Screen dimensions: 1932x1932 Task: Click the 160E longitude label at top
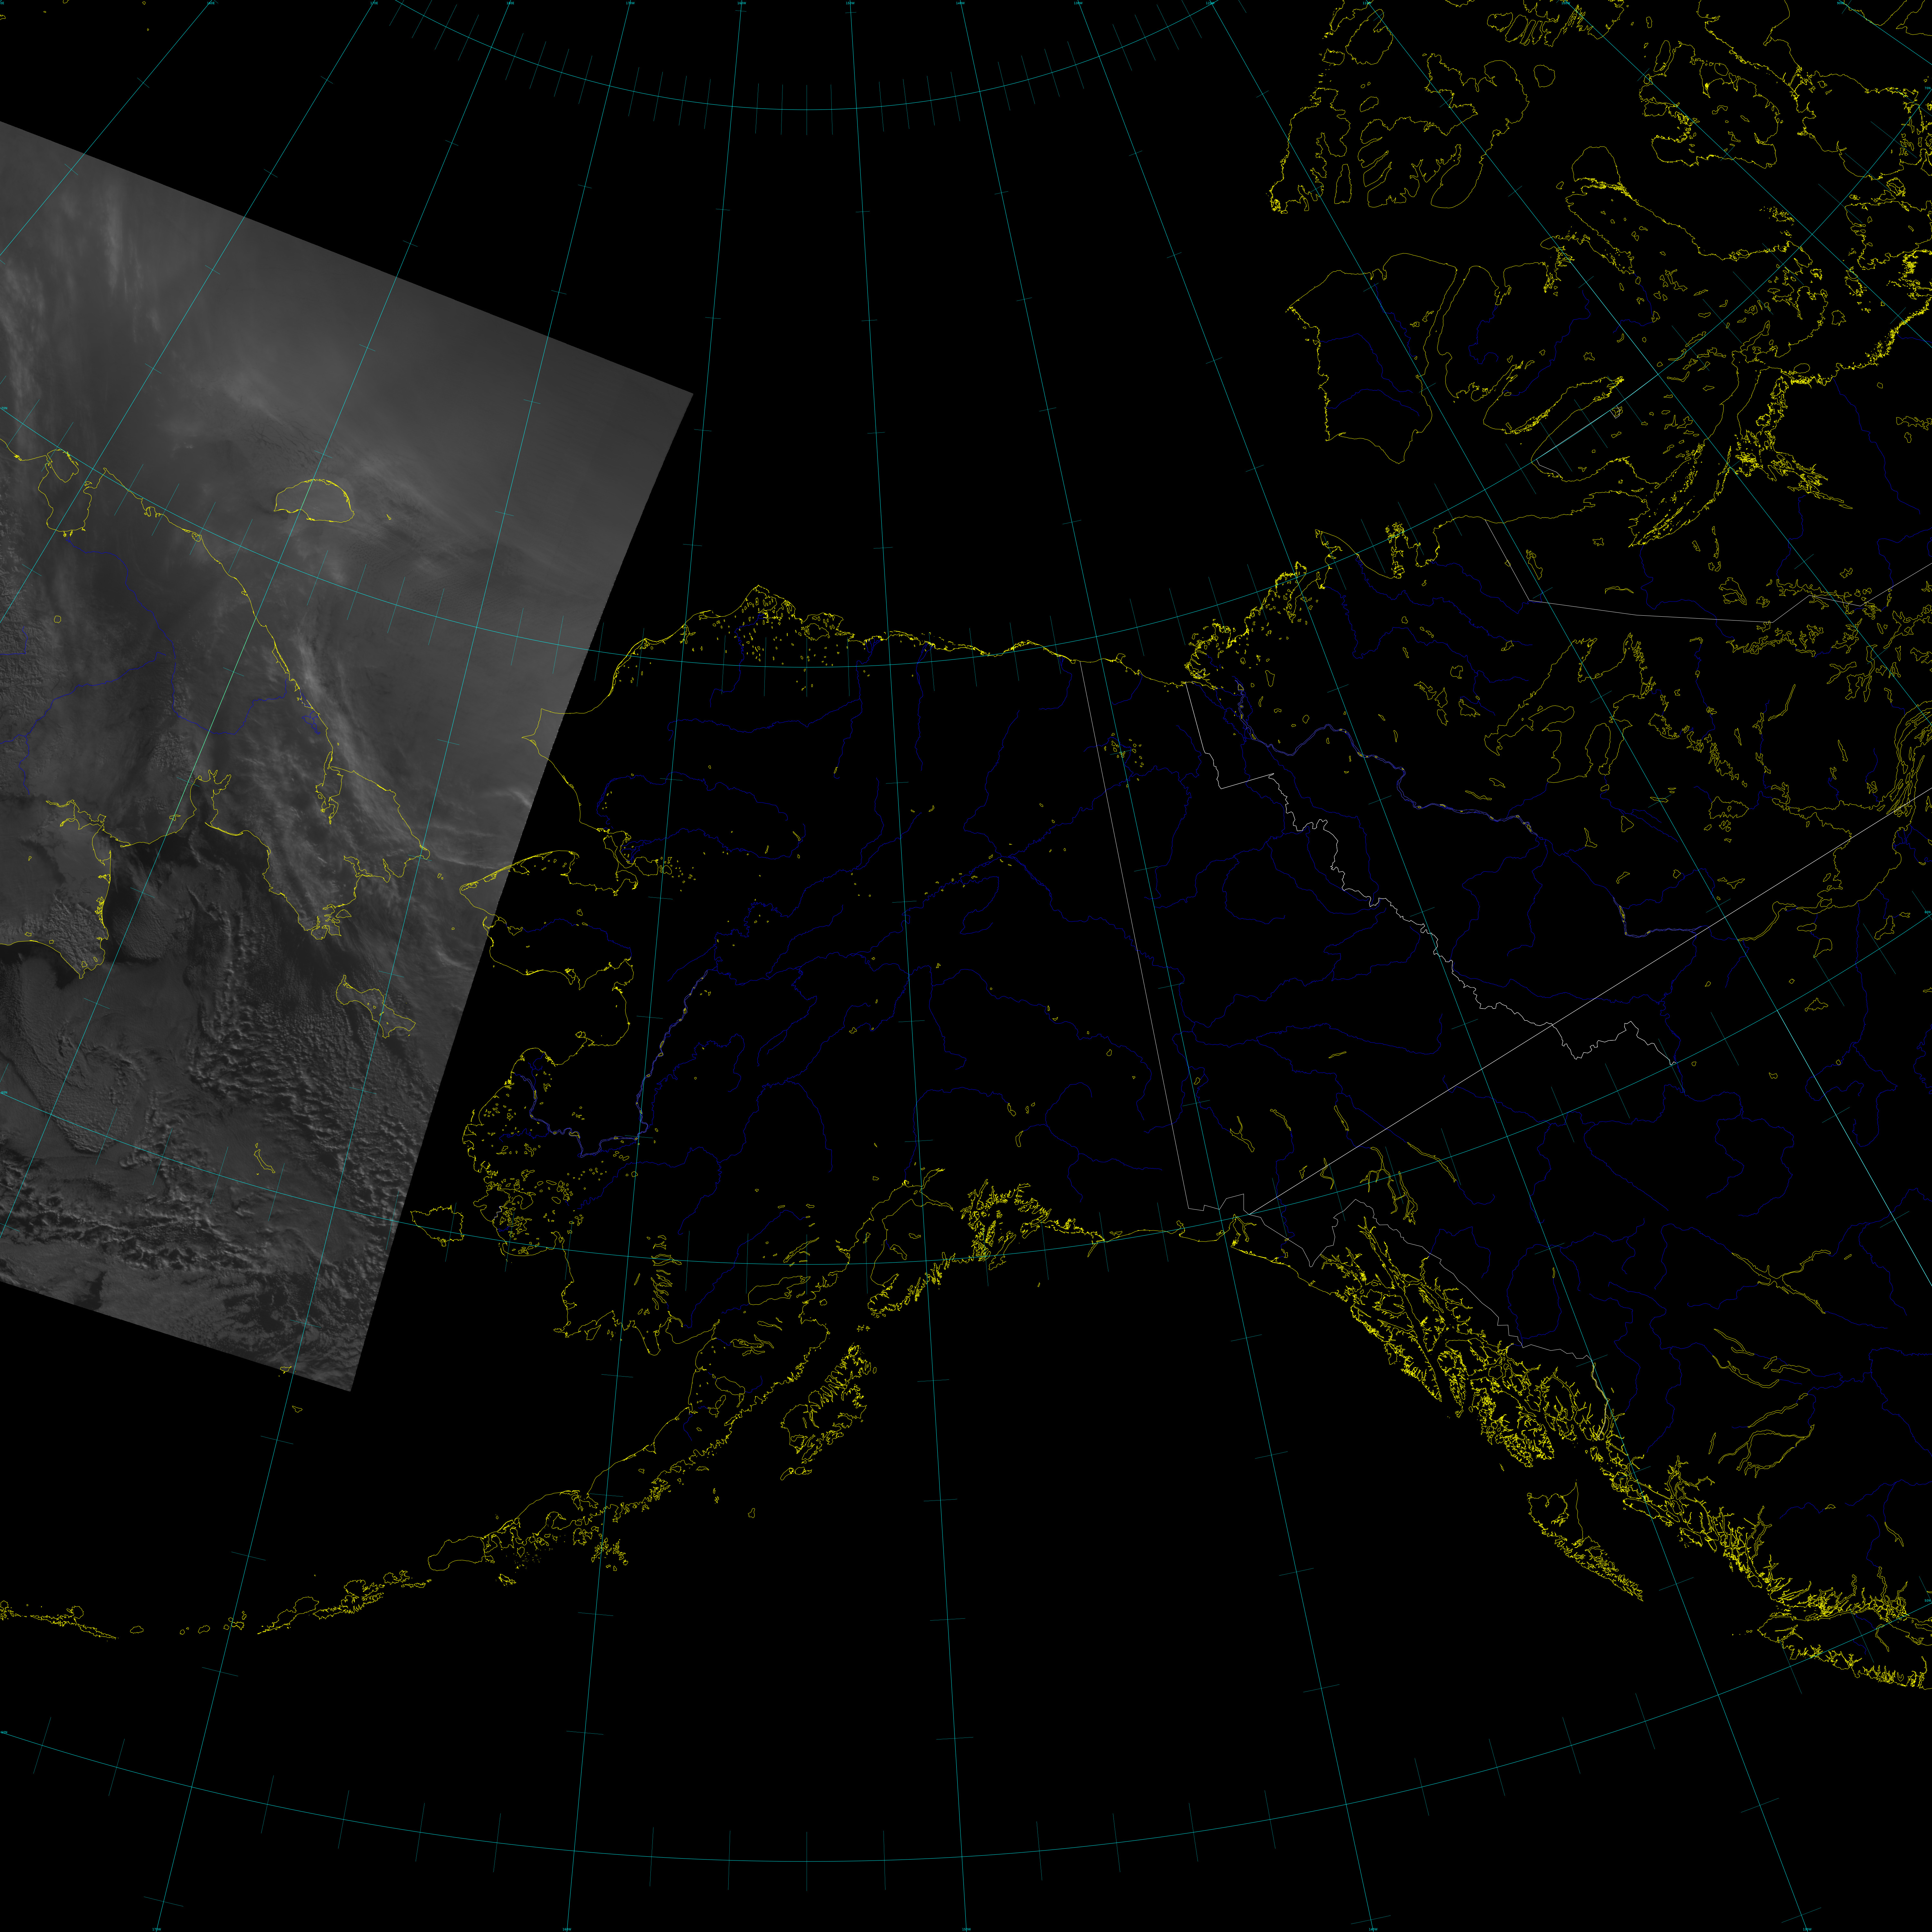coord(211,3)
